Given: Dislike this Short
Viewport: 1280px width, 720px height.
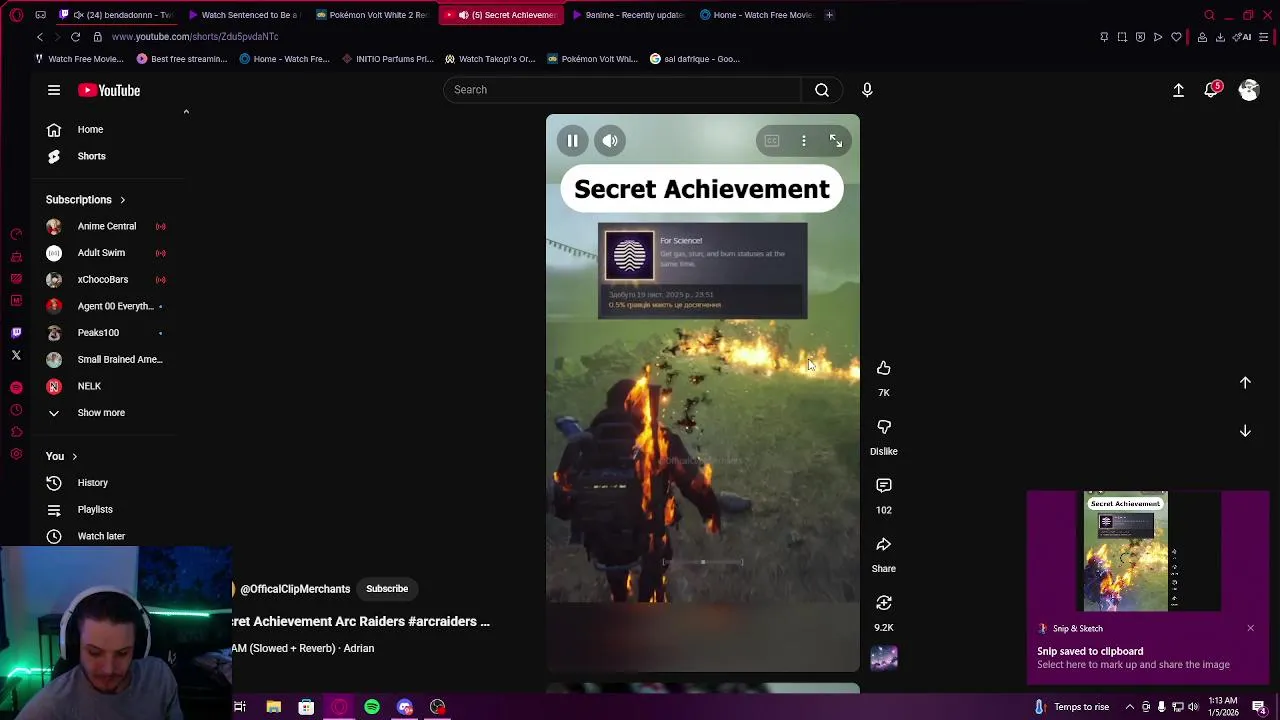Looking at the screenshot, I should point(884,427).
